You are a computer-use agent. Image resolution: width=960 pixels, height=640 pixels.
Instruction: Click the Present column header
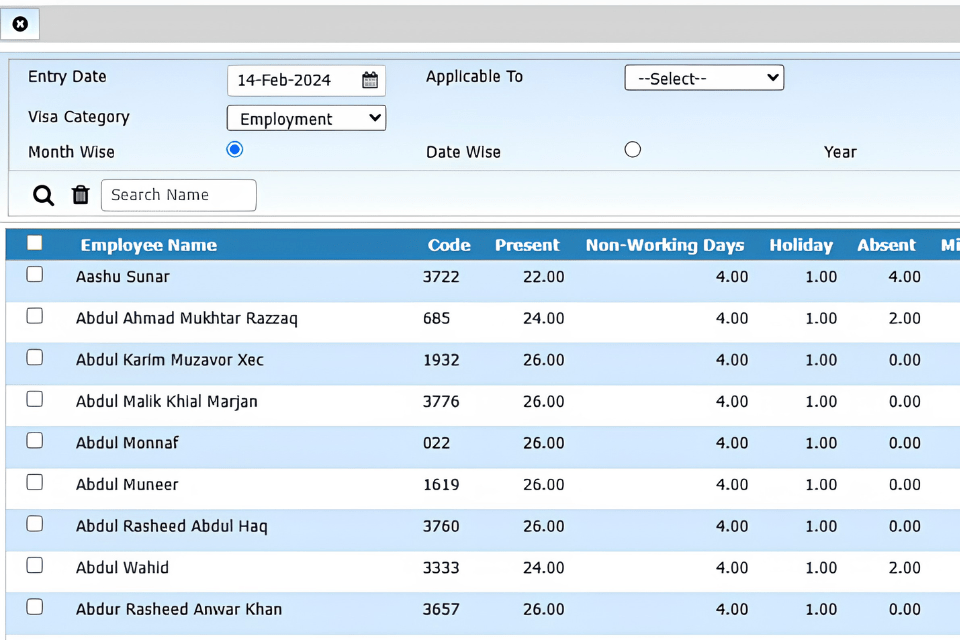pos(527,245)
